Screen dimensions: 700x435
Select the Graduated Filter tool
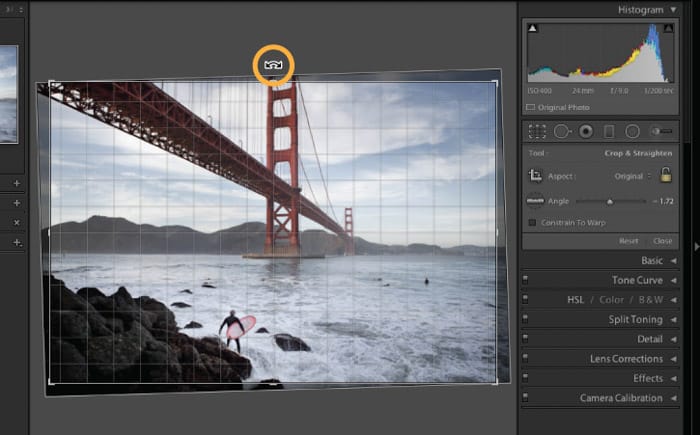[609, 131]
